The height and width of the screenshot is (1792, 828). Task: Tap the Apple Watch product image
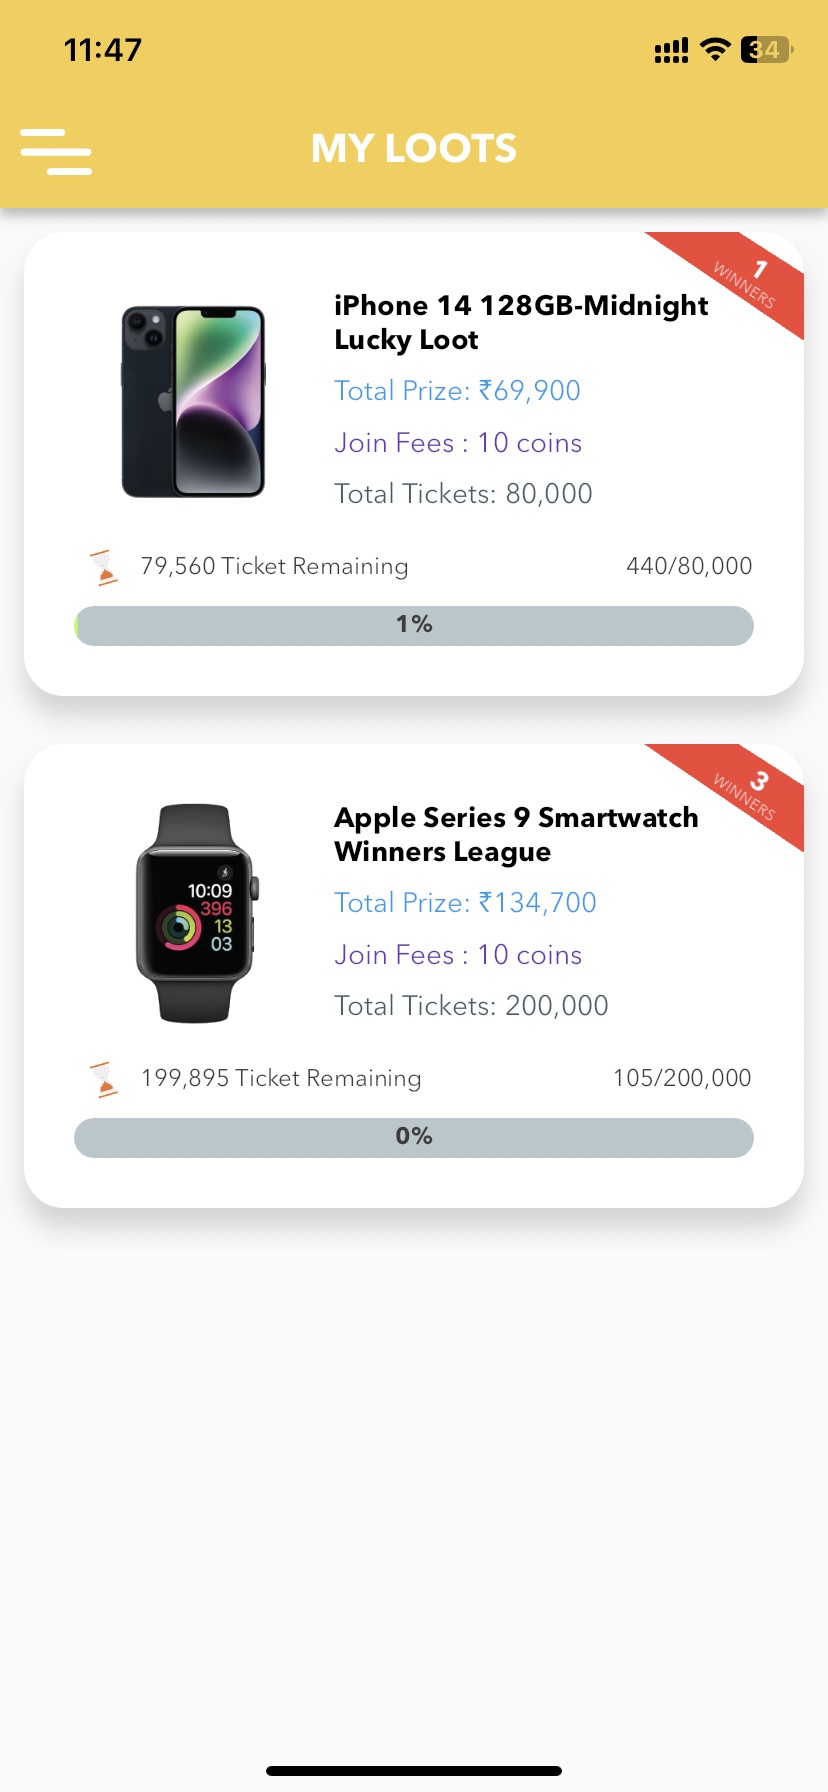pos(196,913)
